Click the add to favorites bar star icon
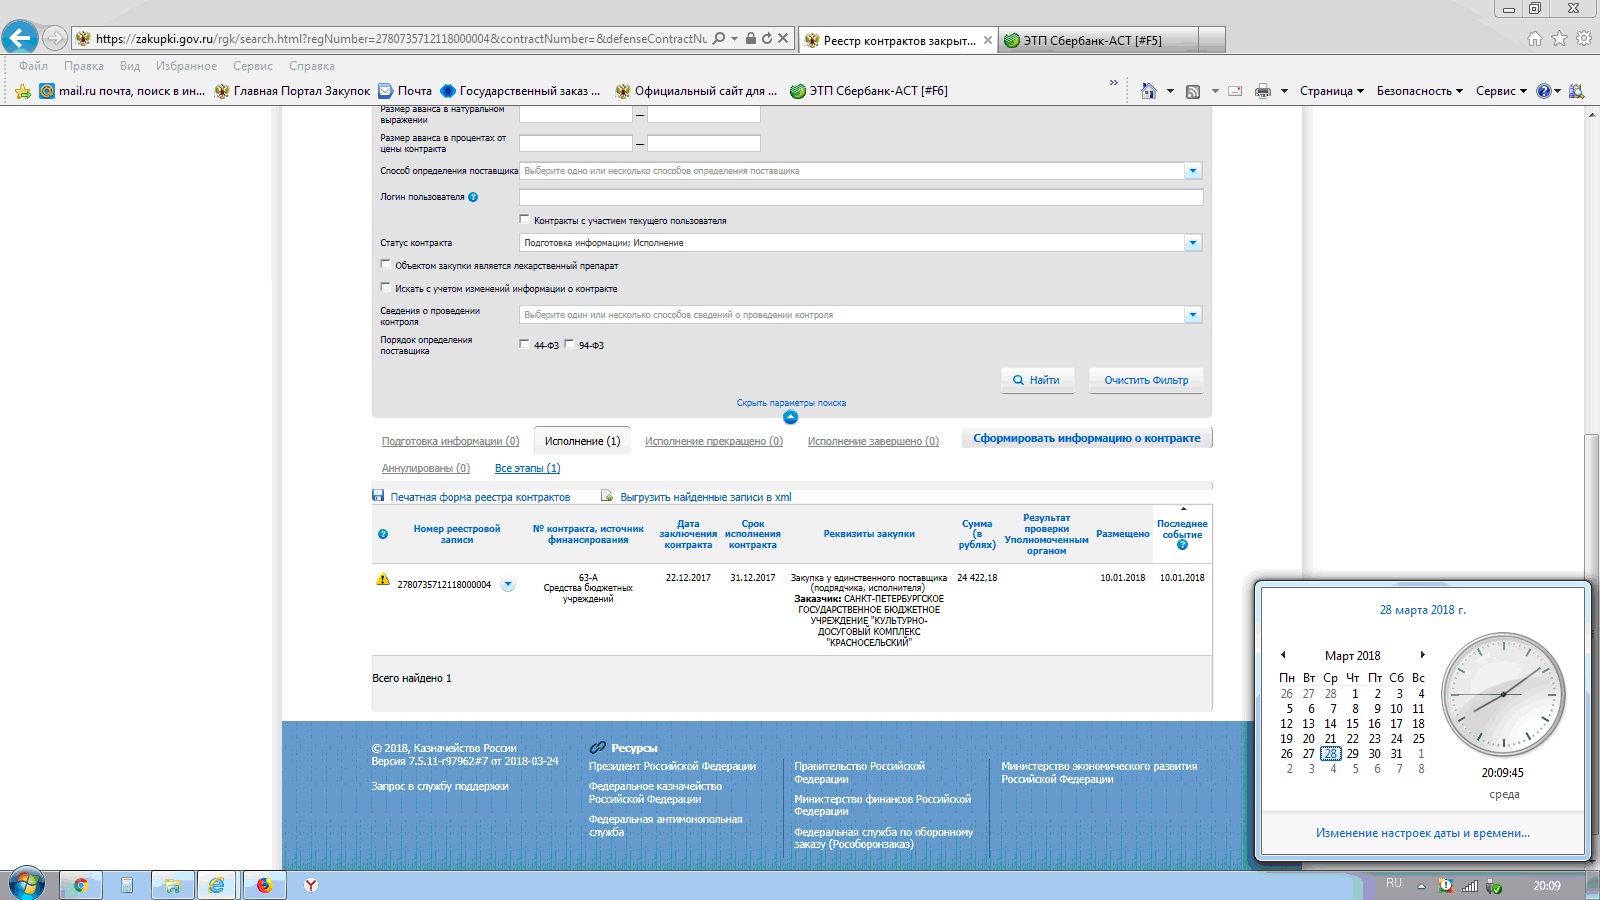The width and height of the screenshot is (1600, 900). [23, 91]
